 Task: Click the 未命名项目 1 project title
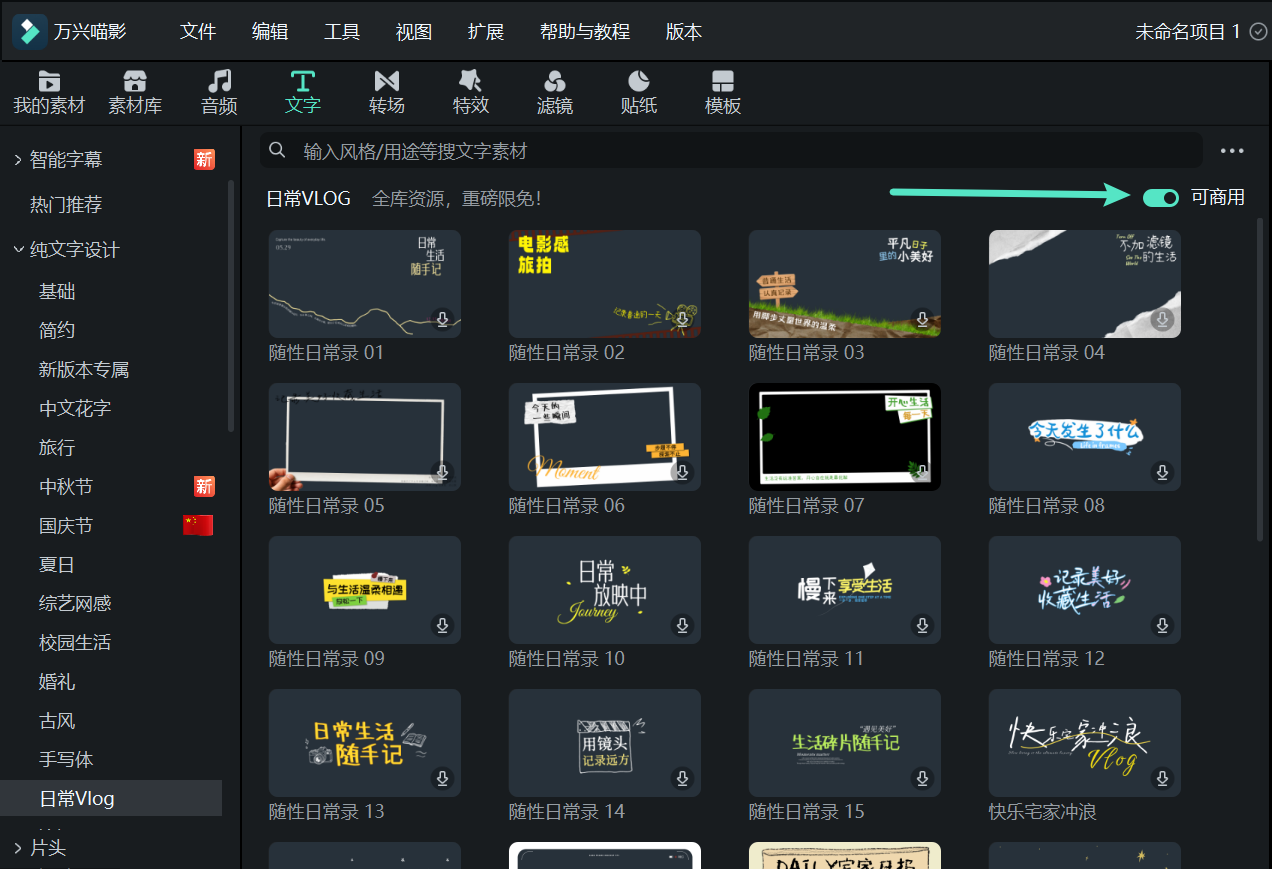pos(1188,32)
